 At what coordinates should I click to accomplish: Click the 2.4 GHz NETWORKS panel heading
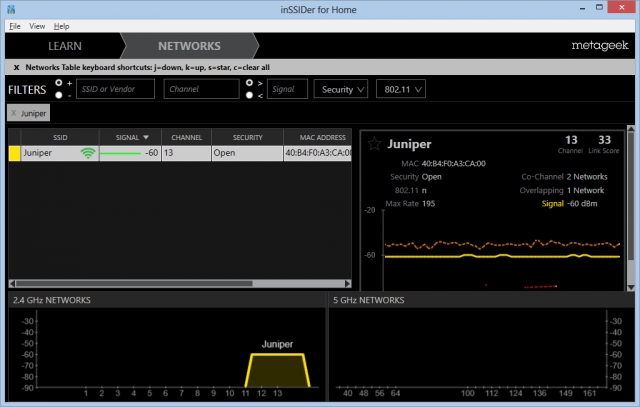51,300
